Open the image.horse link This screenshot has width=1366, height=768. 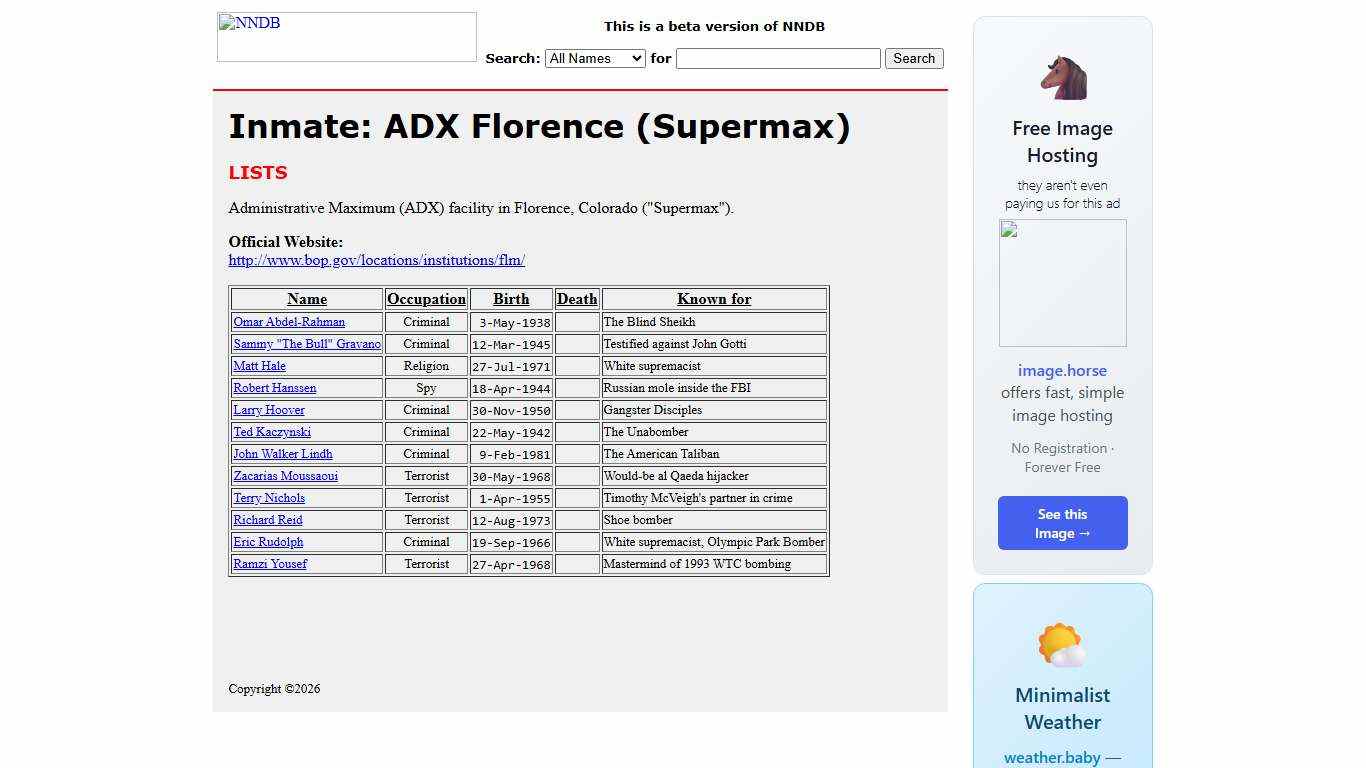coord(1062,370)
